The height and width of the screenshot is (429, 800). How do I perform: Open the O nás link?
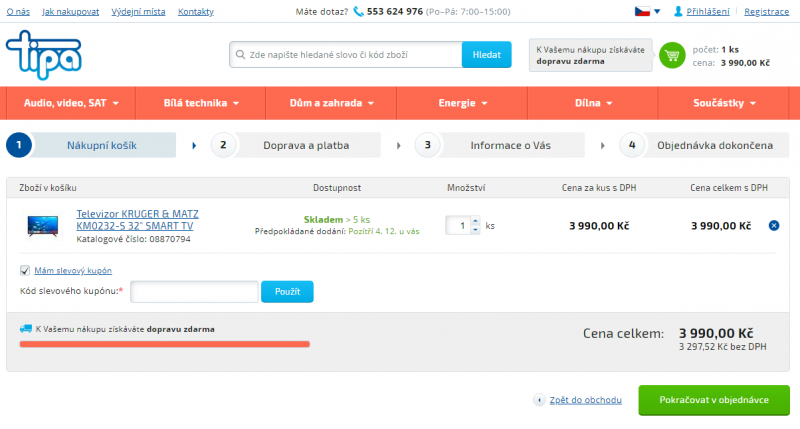(x=18, y=11)
